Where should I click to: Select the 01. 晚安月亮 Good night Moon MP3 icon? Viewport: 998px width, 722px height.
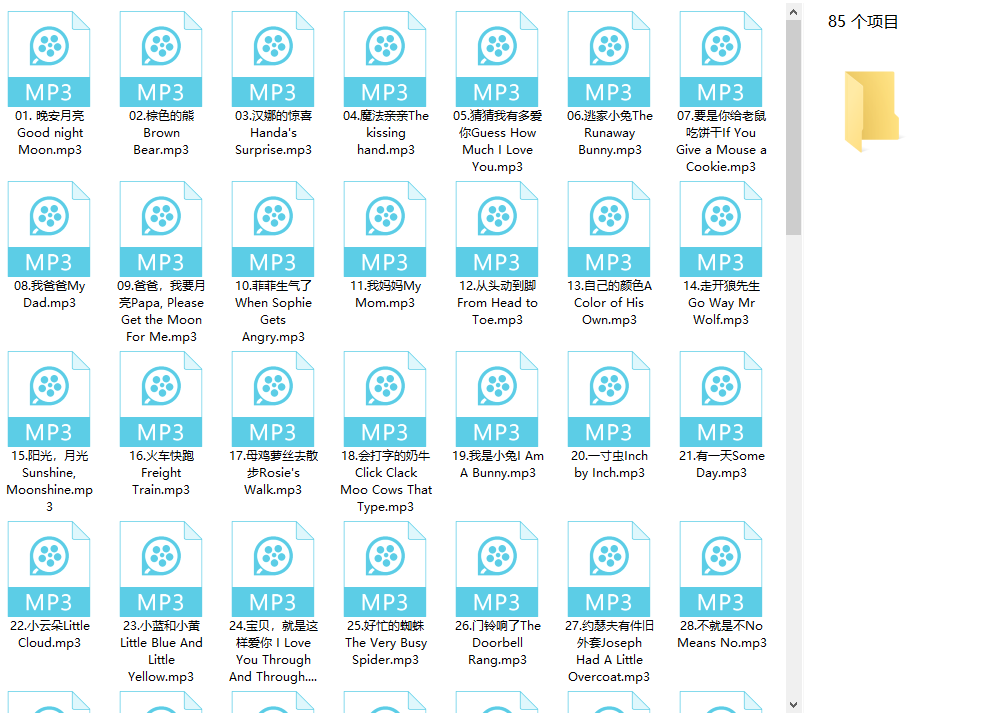[49, 59]
